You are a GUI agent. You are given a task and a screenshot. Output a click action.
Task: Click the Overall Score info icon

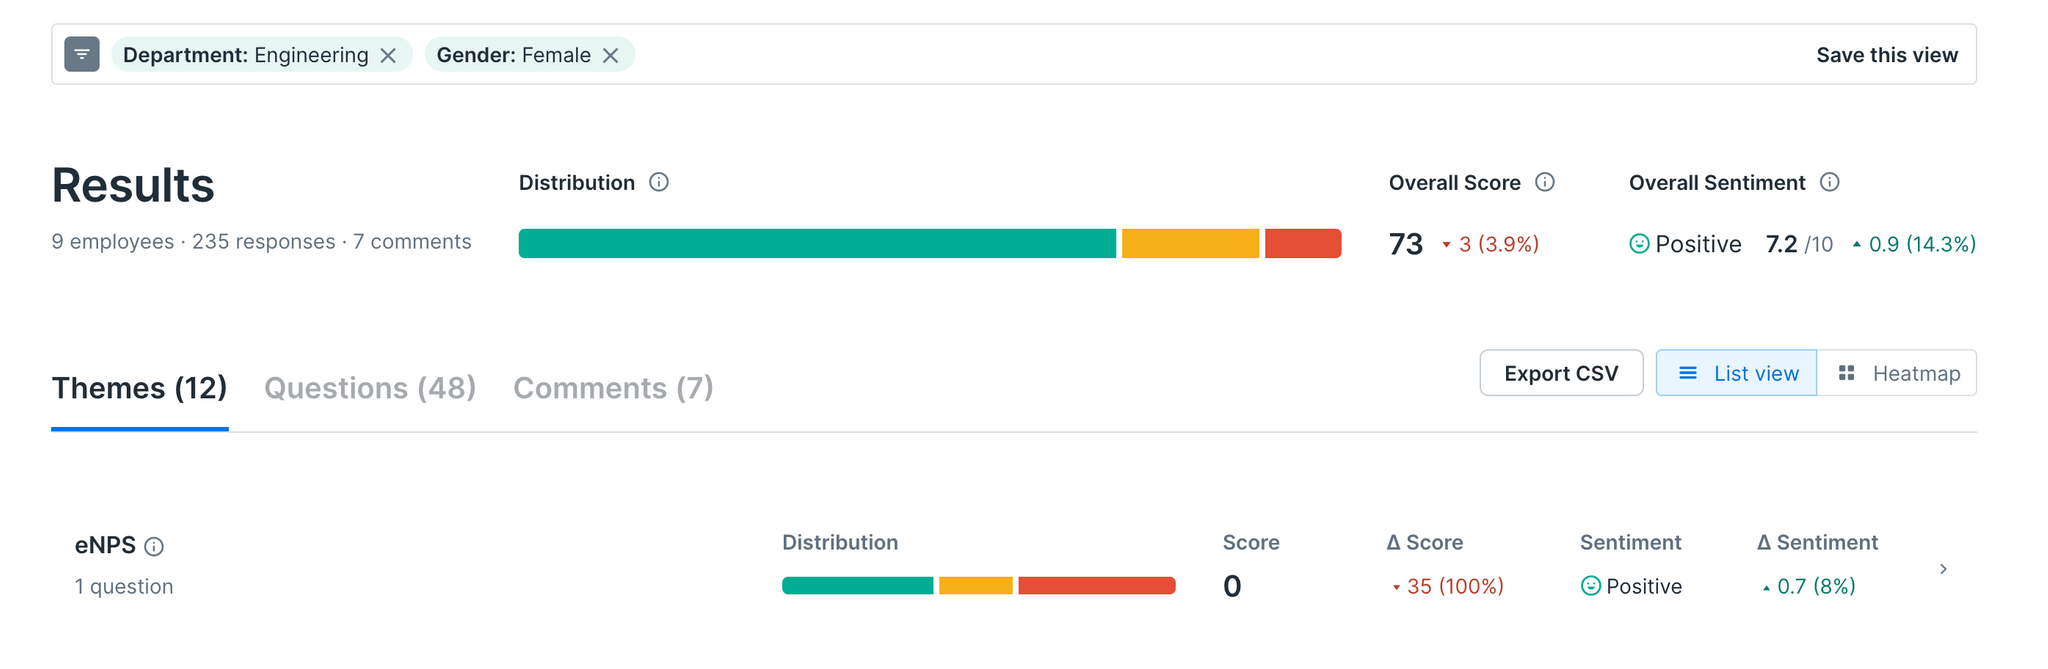tap(1545, 182)
